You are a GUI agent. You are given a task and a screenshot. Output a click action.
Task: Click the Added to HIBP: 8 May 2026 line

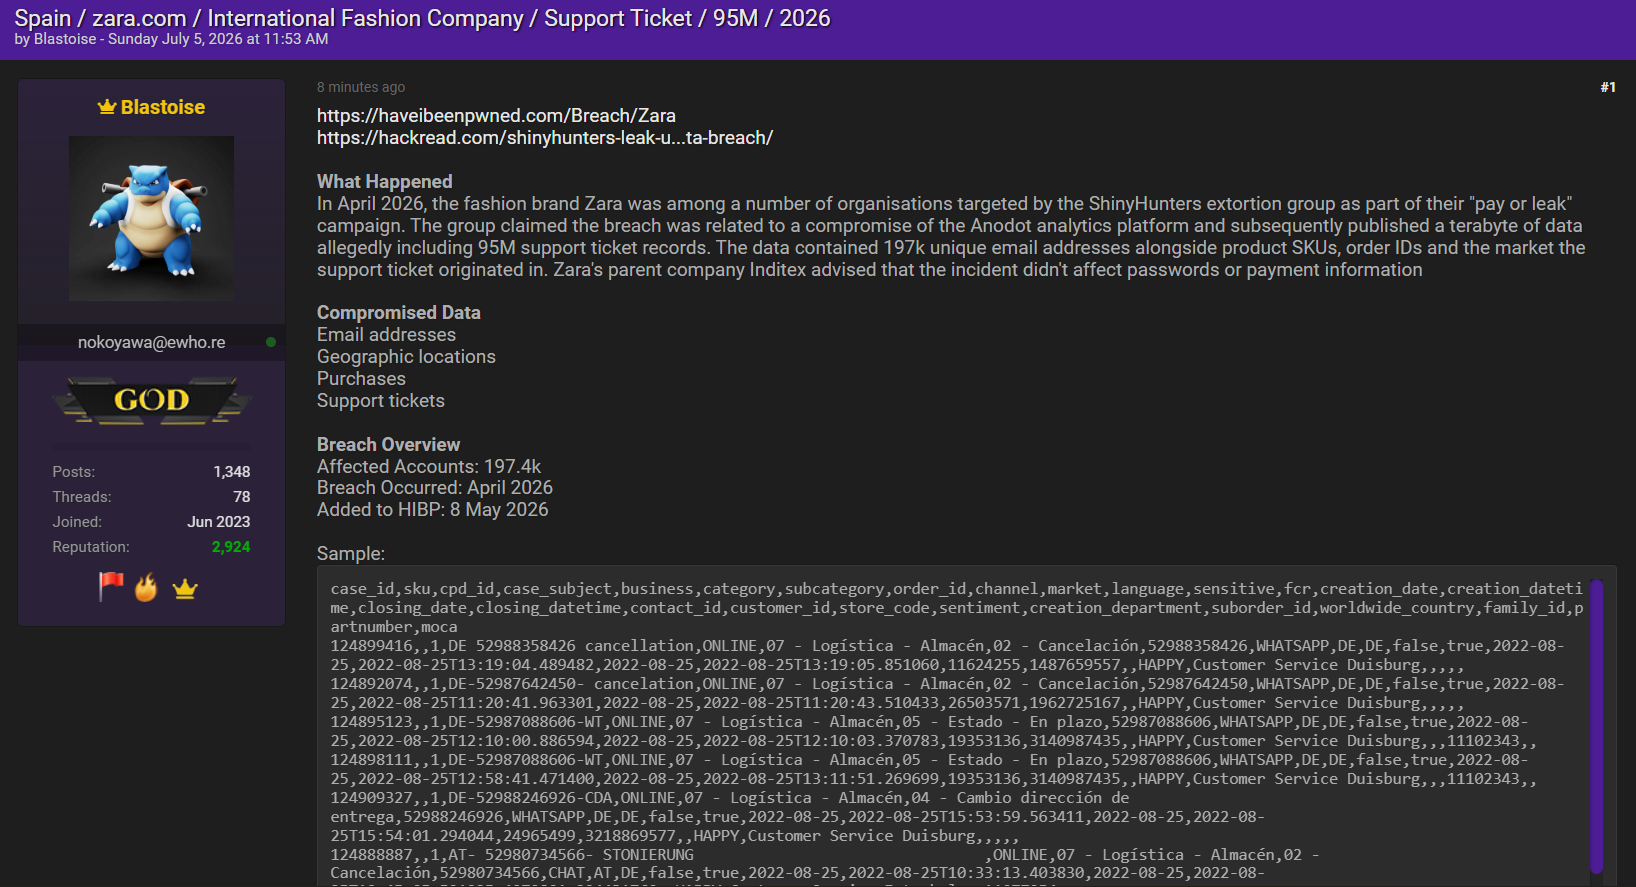pos(433,510)
